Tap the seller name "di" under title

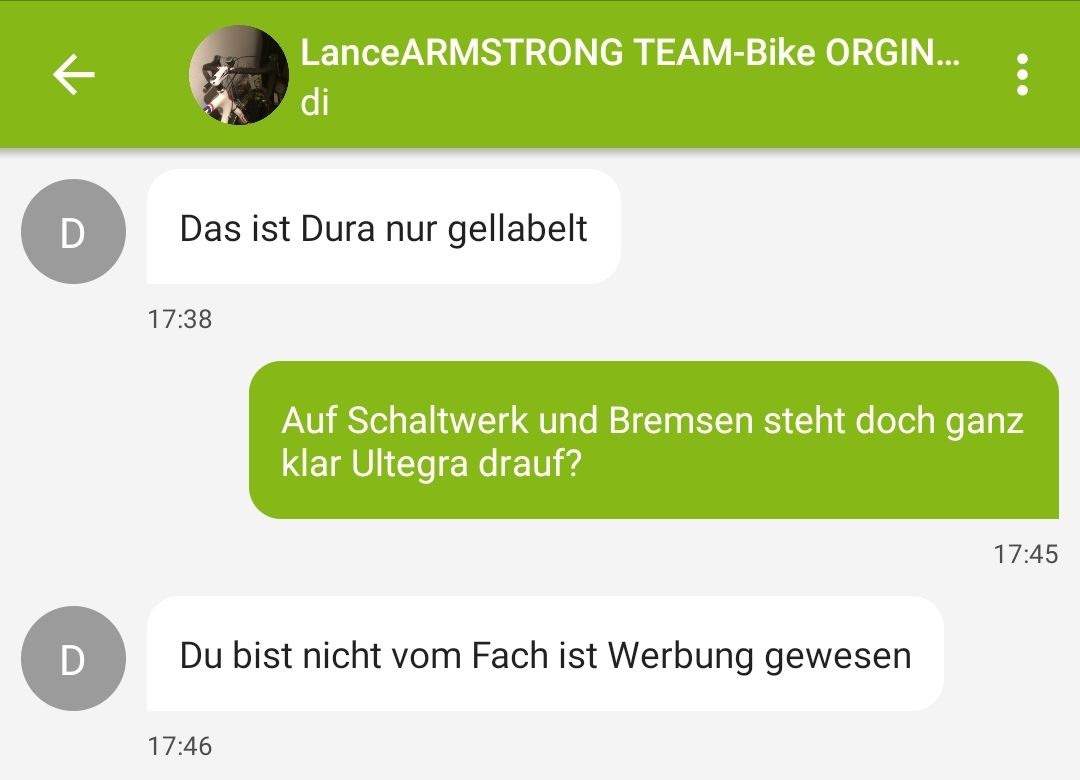pyautogui.click(x=315, y=103)
